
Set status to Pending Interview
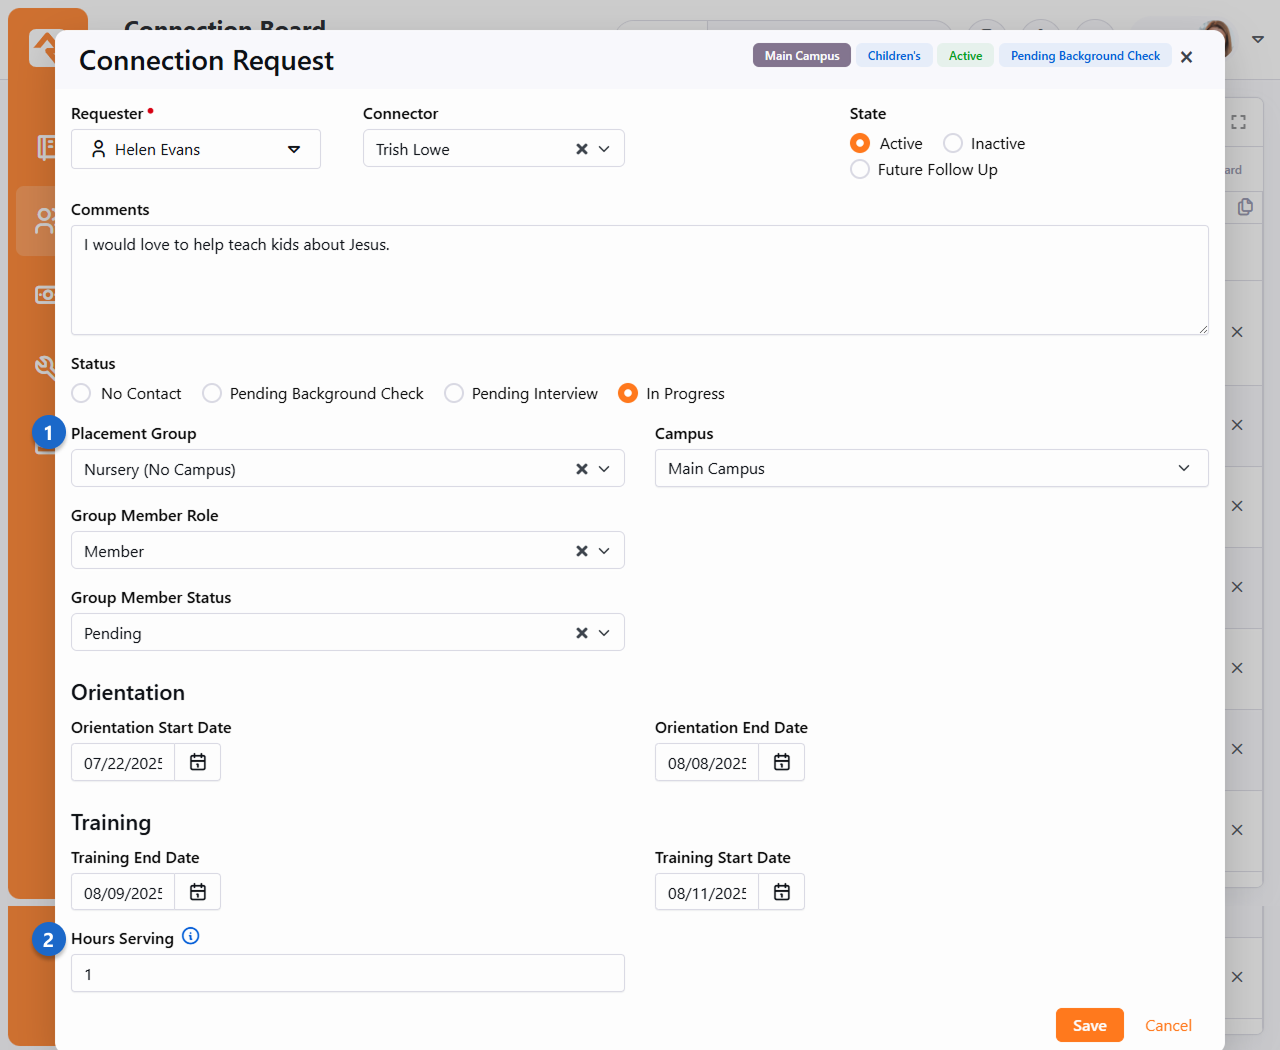(454, 393)
